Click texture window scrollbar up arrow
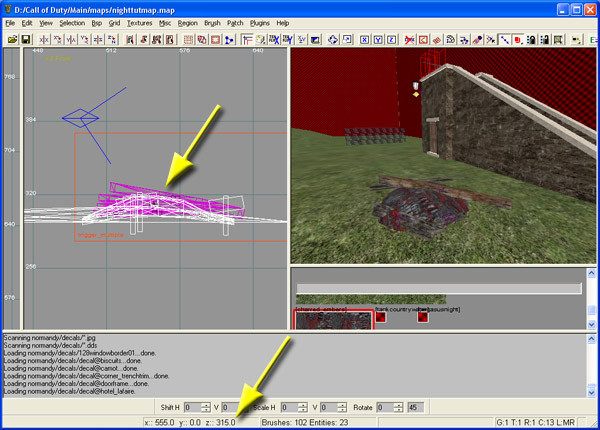 pyautogui.click(x=591, y=273)
